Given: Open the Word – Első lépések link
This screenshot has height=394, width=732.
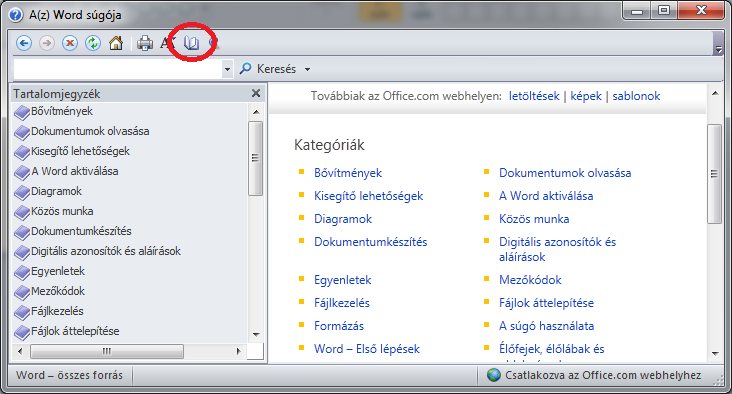Looking at the screenshot, I should (x=366, y=349).
